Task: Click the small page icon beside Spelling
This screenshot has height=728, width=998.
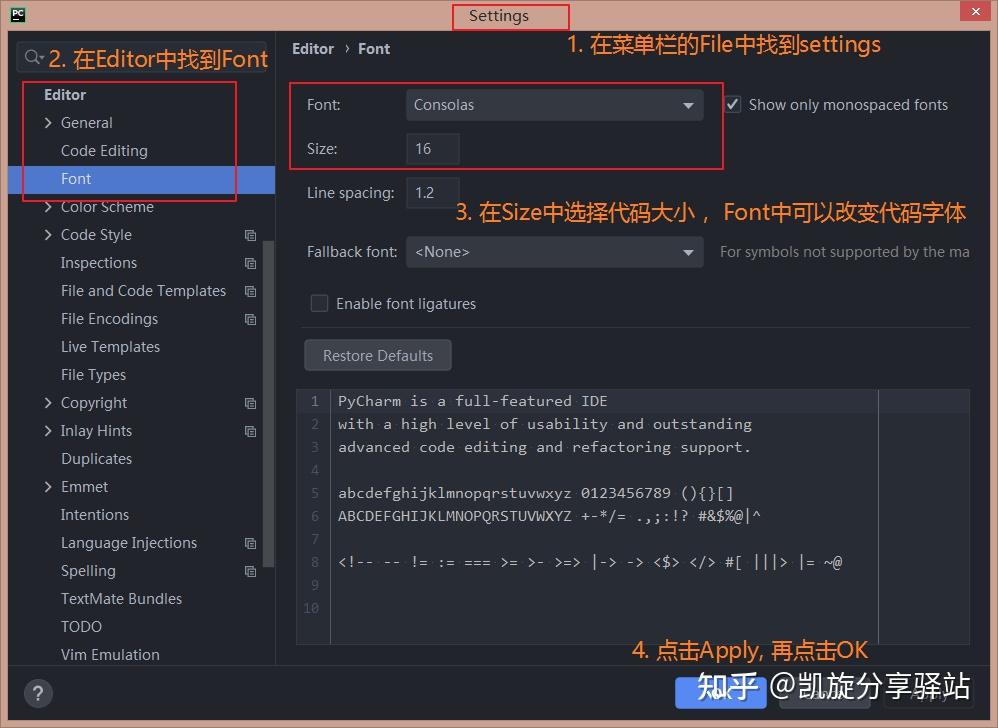Action: [250, 571]
